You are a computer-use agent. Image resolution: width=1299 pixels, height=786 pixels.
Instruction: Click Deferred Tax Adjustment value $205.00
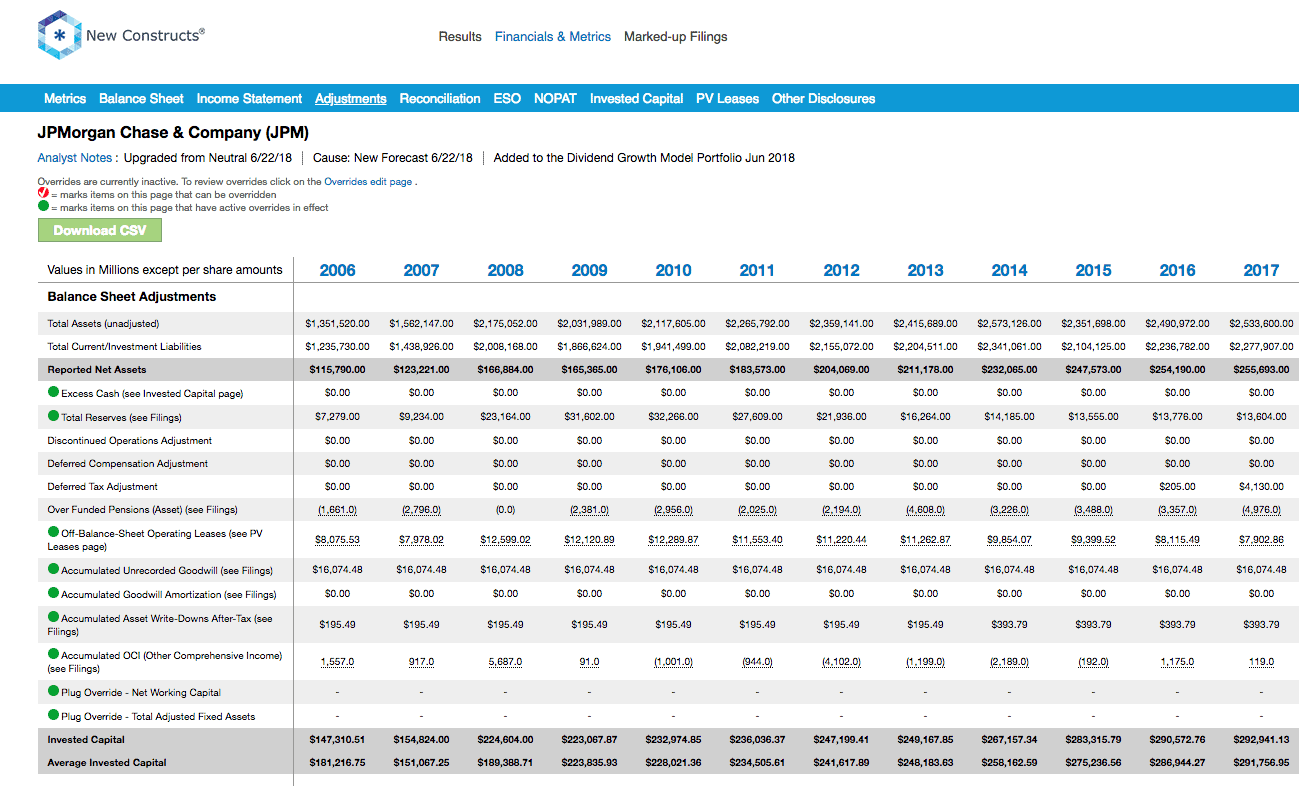coord(1178,487)
